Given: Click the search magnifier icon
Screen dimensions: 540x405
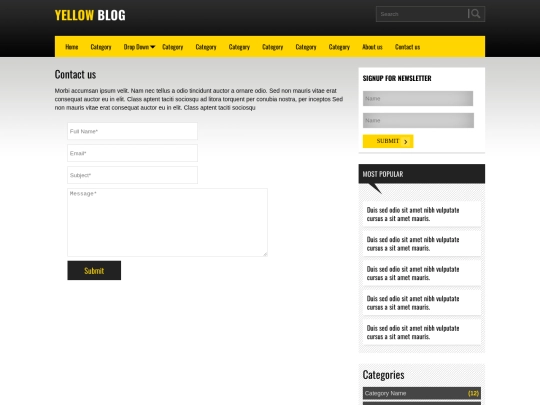Looking at the screenshot, I should click(475, 14).
